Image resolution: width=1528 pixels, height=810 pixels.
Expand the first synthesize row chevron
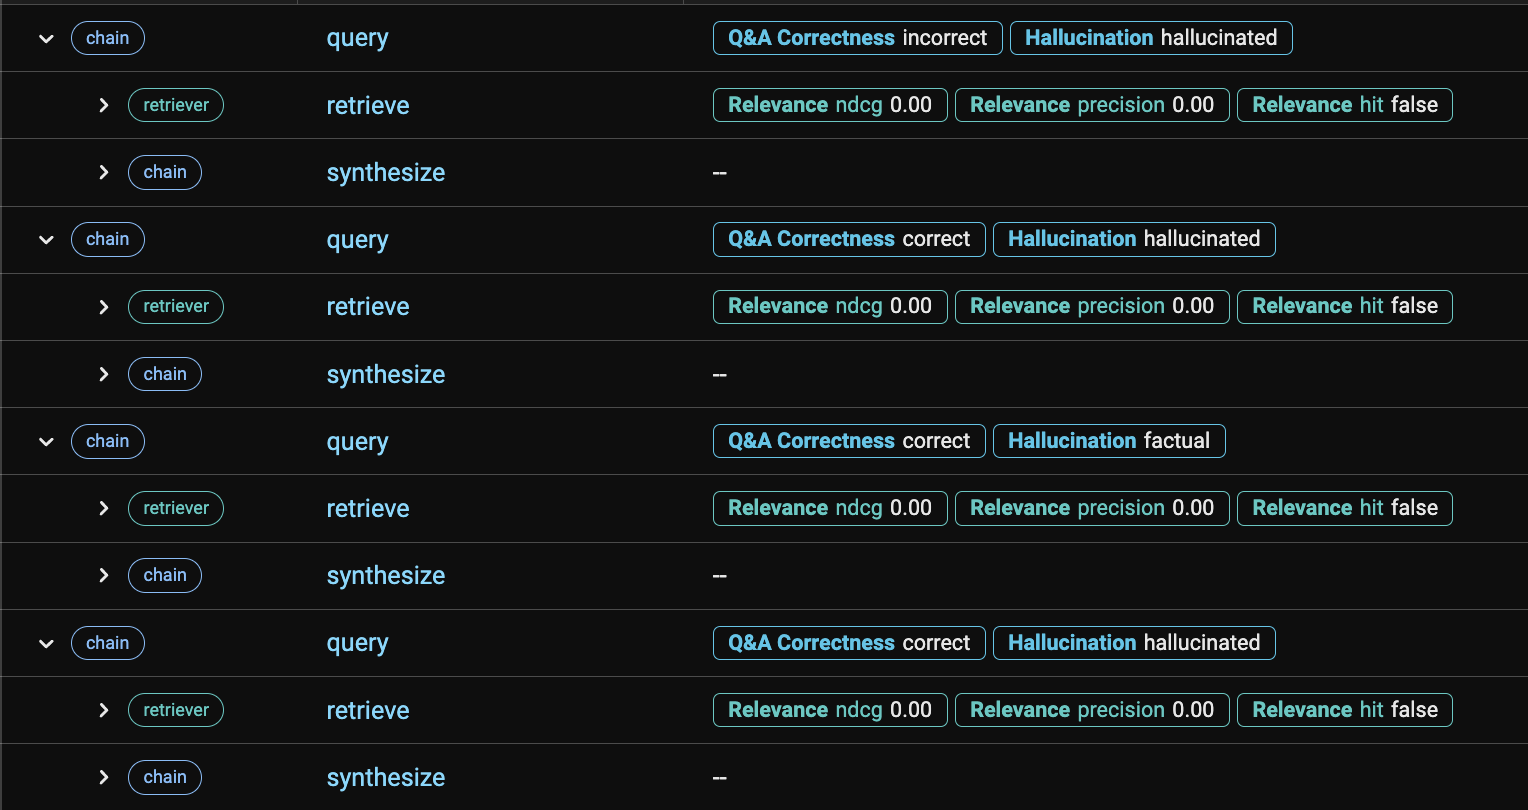(104, 172)
